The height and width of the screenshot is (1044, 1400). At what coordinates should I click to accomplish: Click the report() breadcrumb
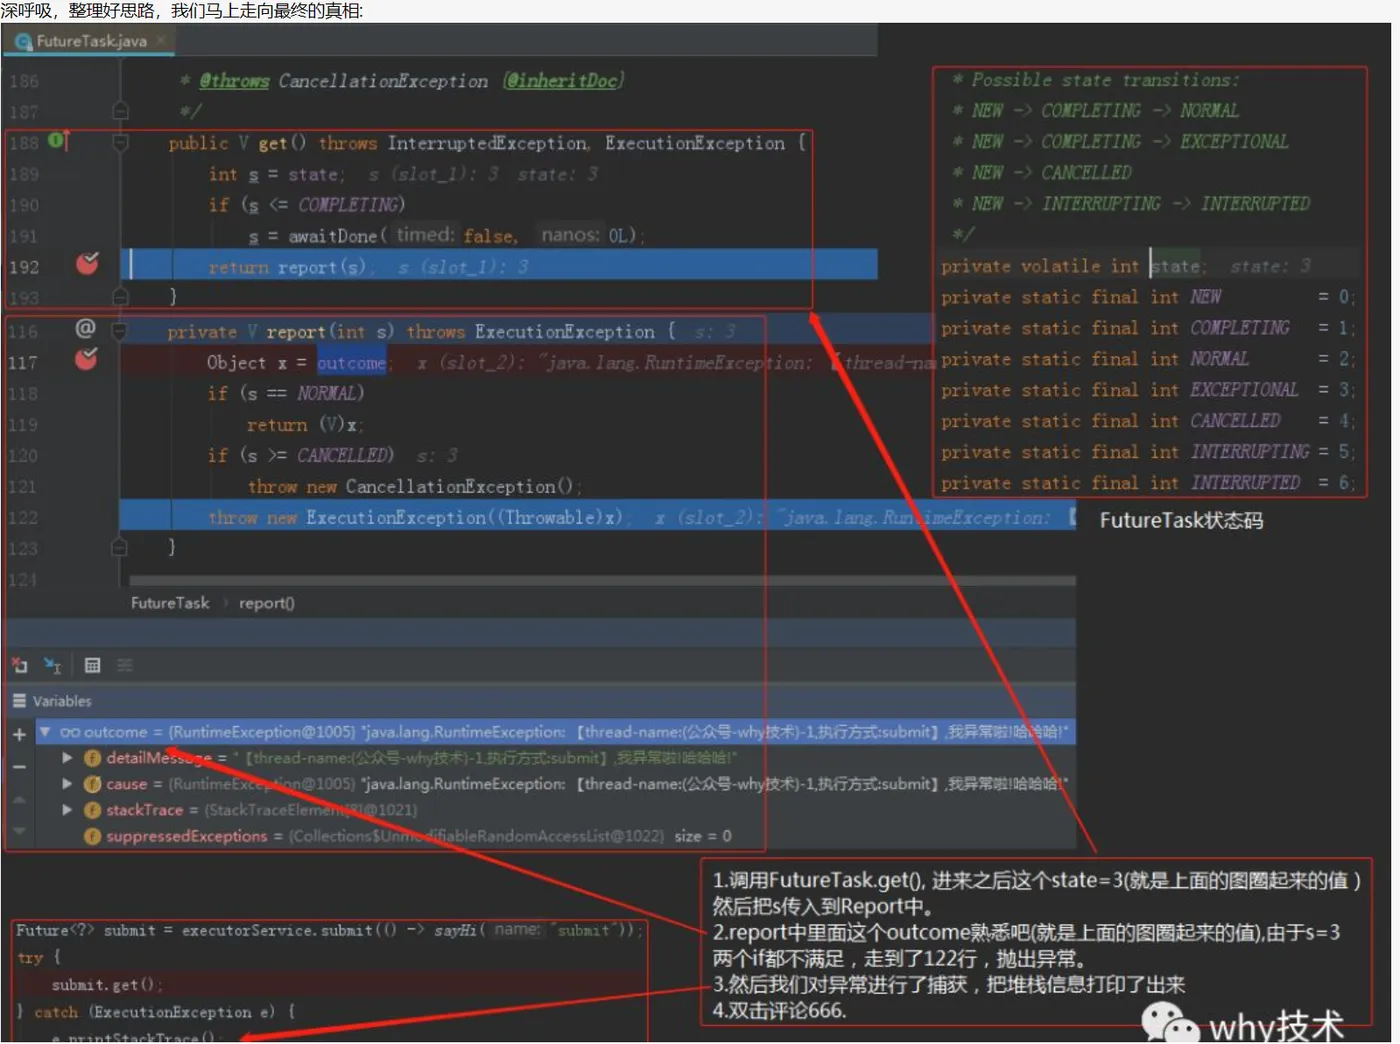click(266, 603)
